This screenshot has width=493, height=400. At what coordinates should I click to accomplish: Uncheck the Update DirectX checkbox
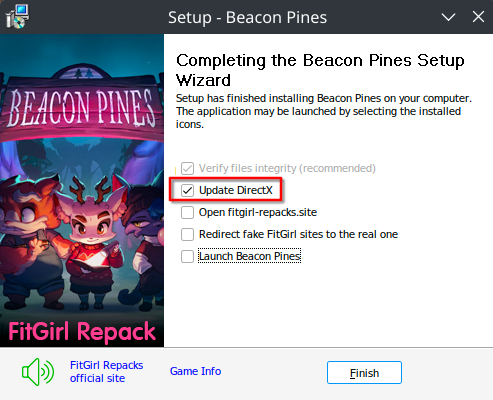point(187,190)
